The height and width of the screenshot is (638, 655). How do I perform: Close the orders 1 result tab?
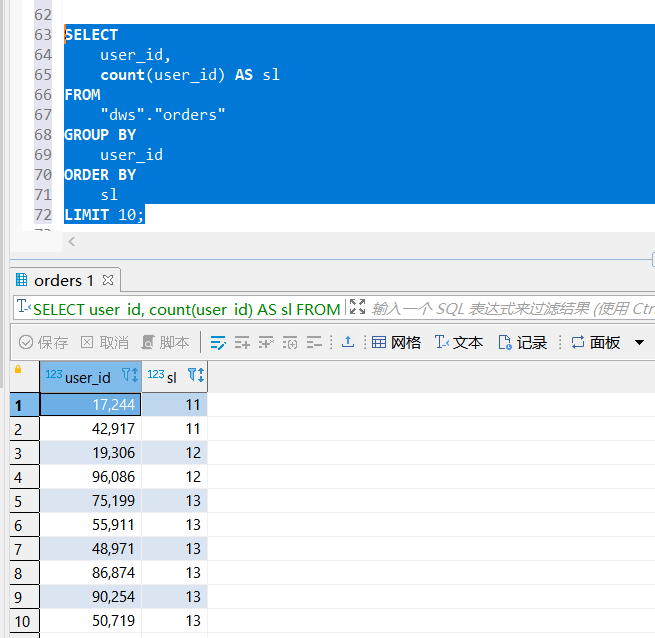coord(109,280)
